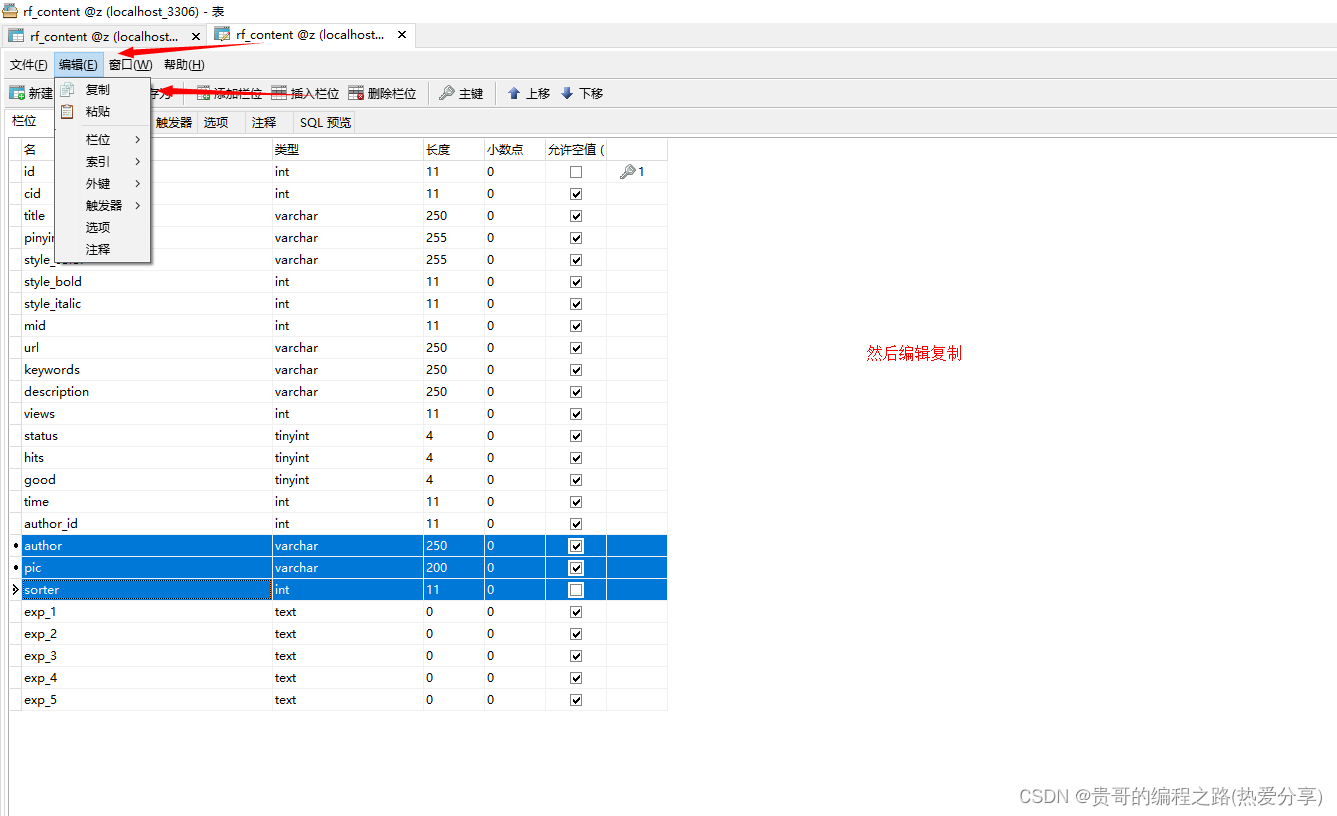Screen dimensions: 1337x816
Task: Click the length 200 cell of pic row
Action: (454, 568)
